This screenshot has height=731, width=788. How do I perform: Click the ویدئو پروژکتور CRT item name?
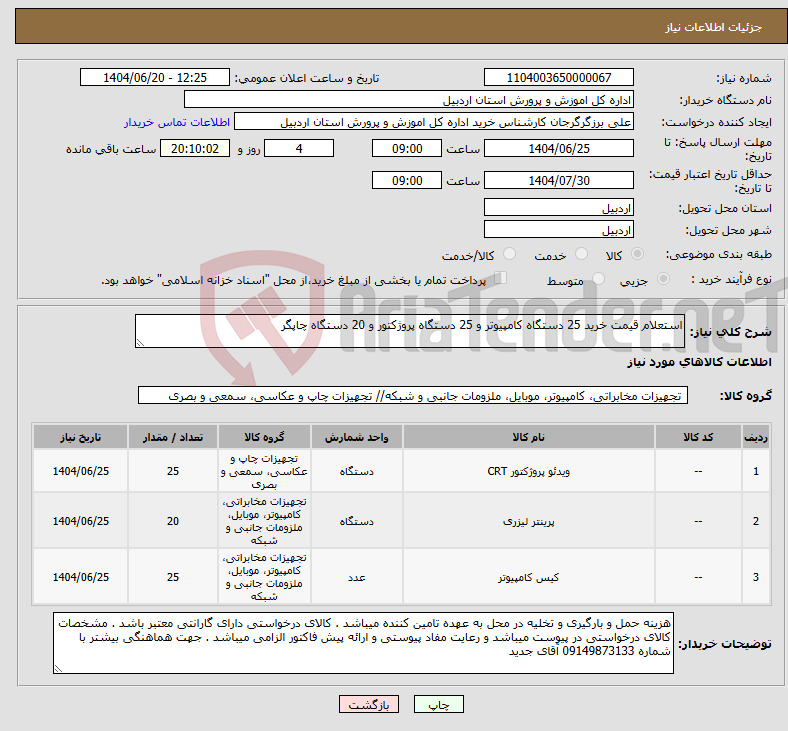[529, 471]
